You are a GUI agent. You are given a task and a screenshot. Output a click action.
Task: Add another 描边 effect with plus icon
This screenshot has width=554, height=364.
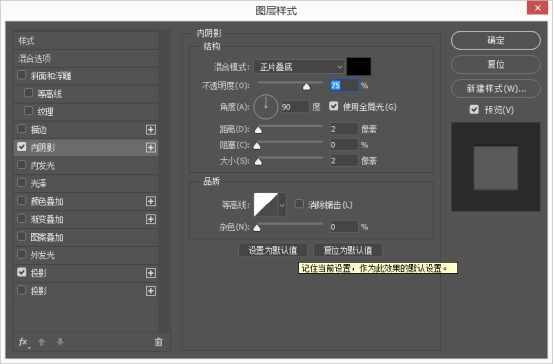coord(151,130)
